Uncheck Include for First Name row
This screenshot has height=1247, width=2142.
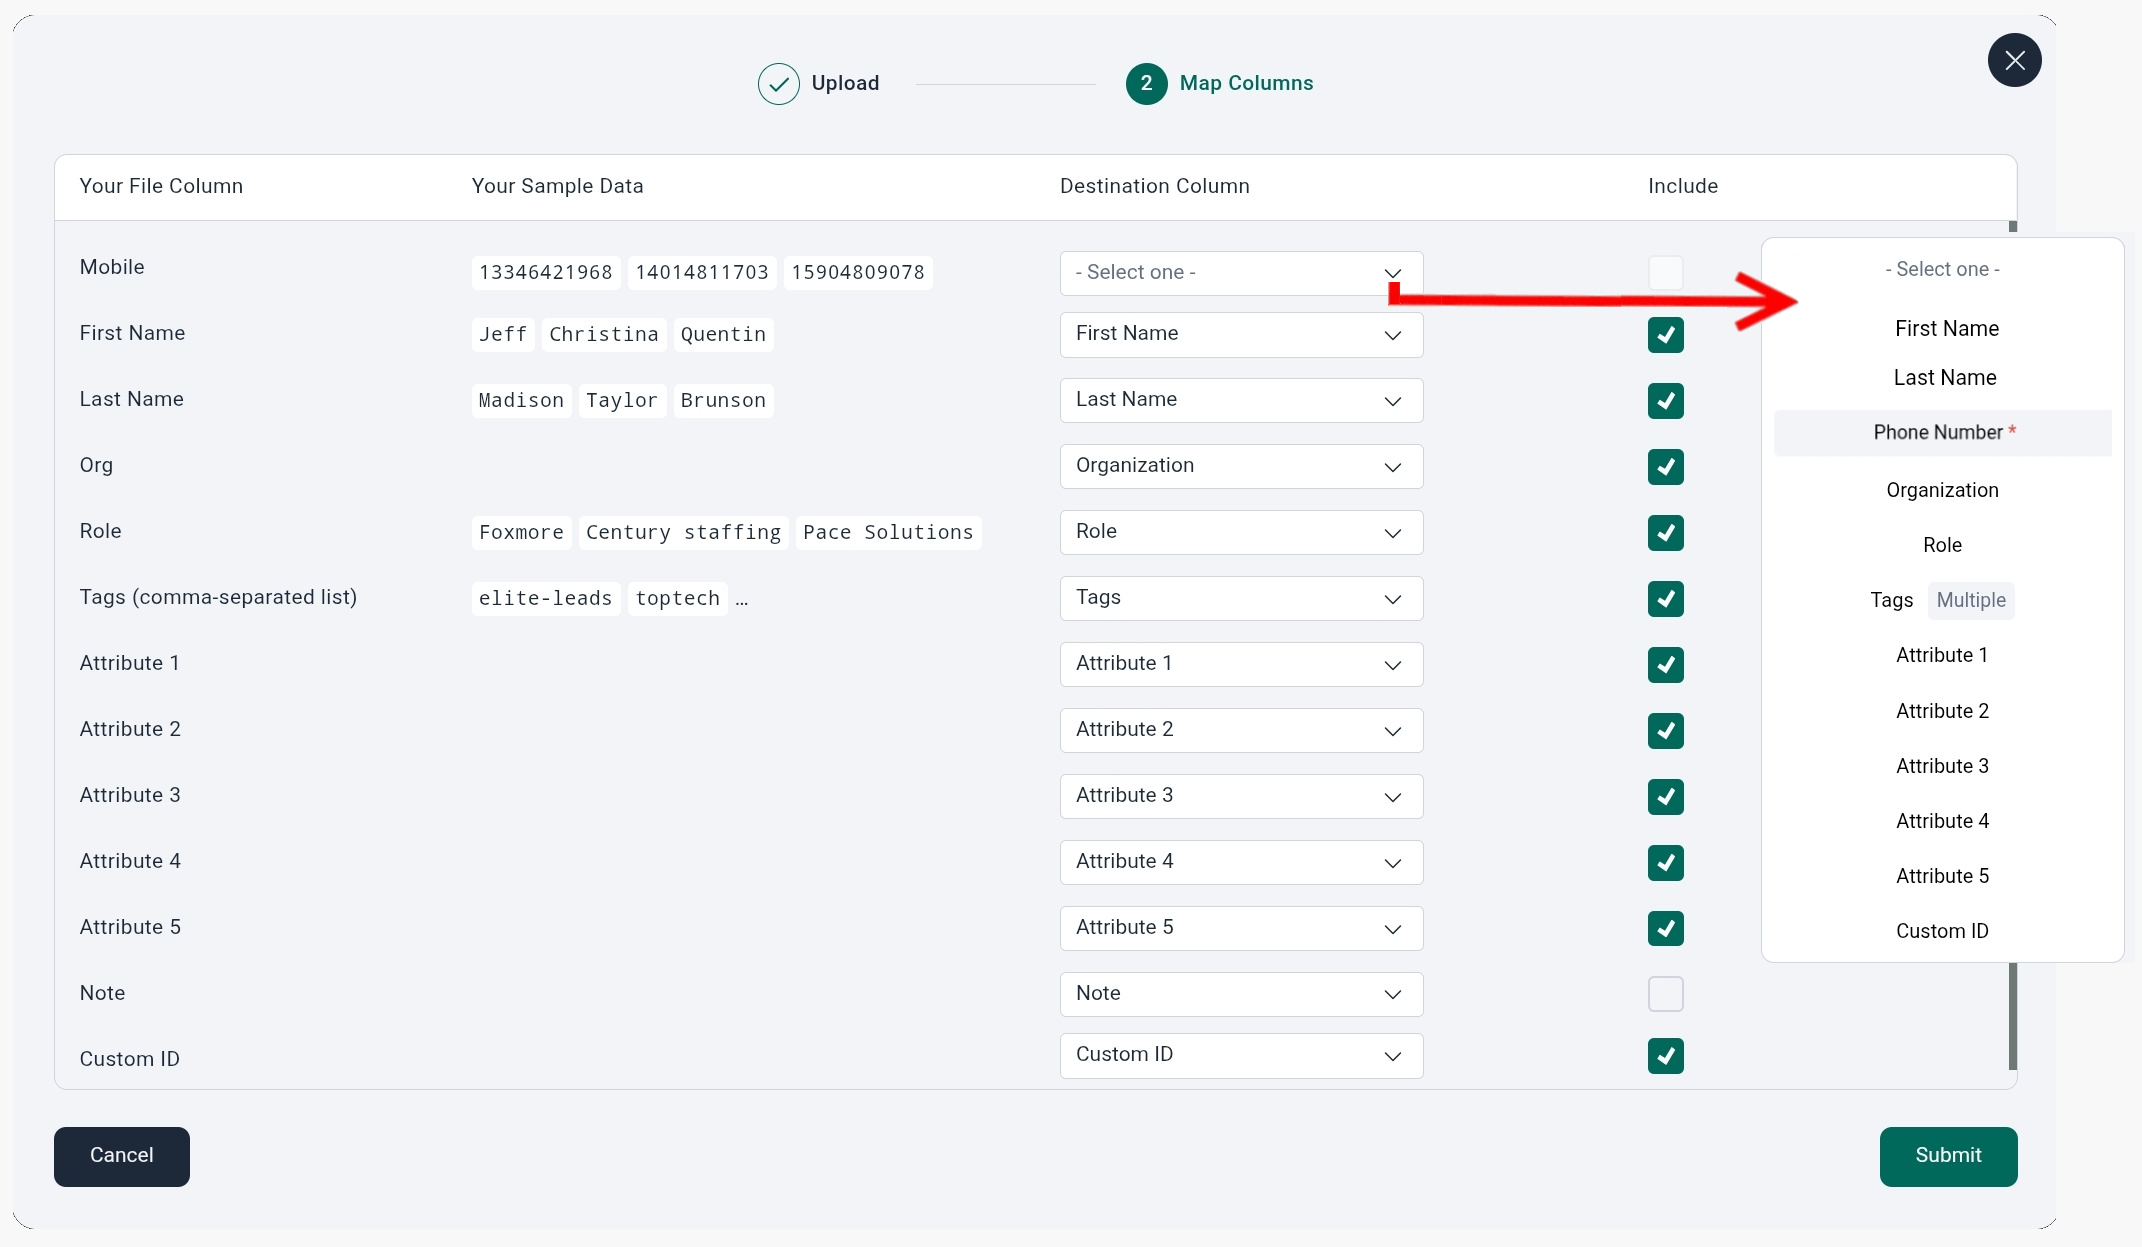(x=1665, y=335)
